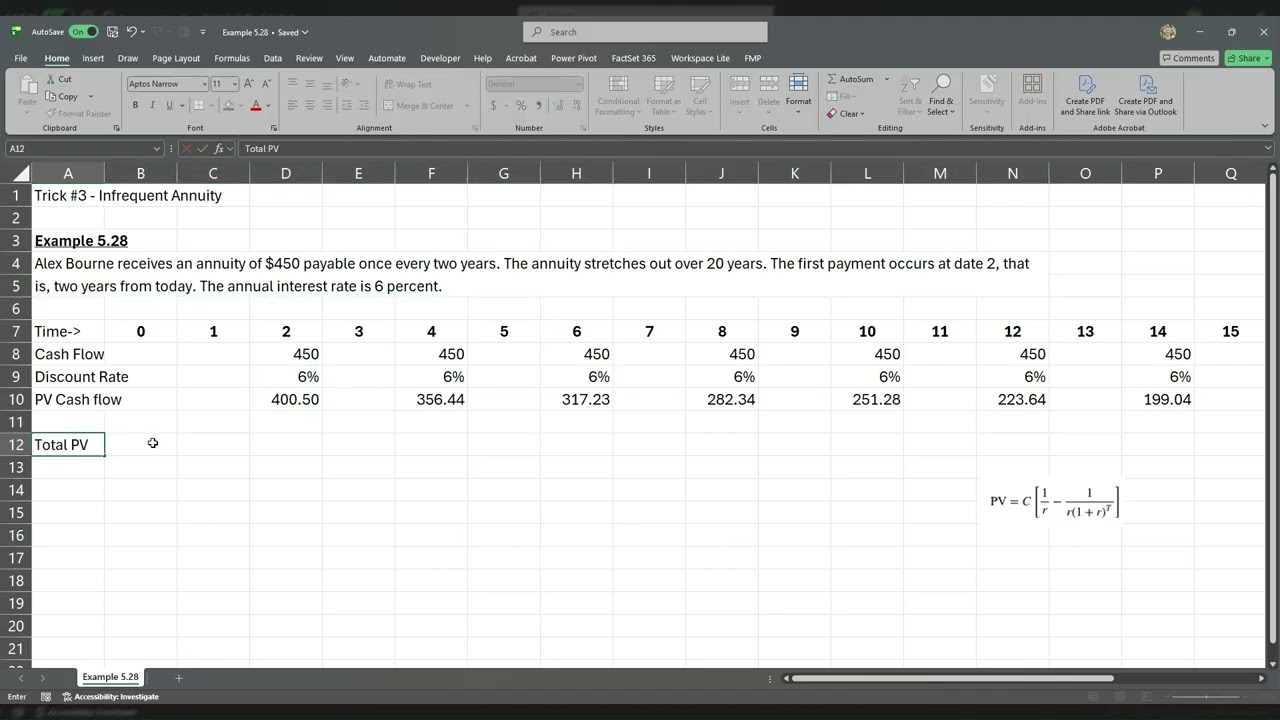The height and width of the screenshot is (720, 1280).
Task: Click the Enter checkmark in formula bar
Action: click(x=203, y=148)
